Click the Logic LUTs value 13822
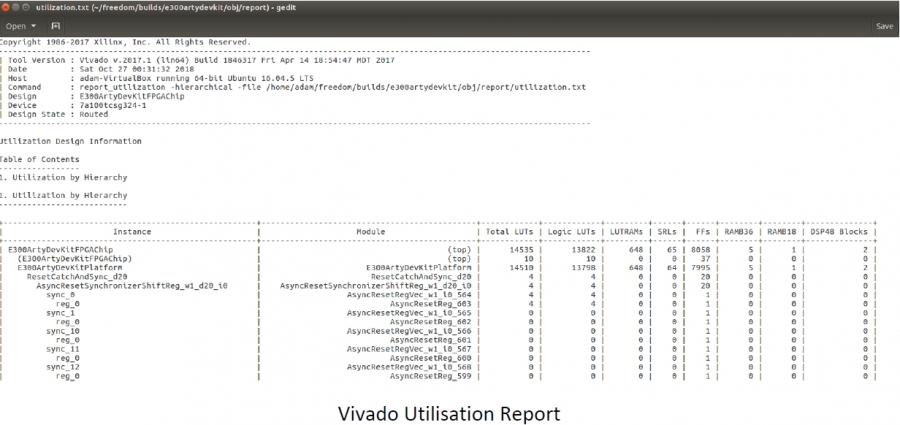The height and width of the screenshot is (425, 900). click(583, 250)
